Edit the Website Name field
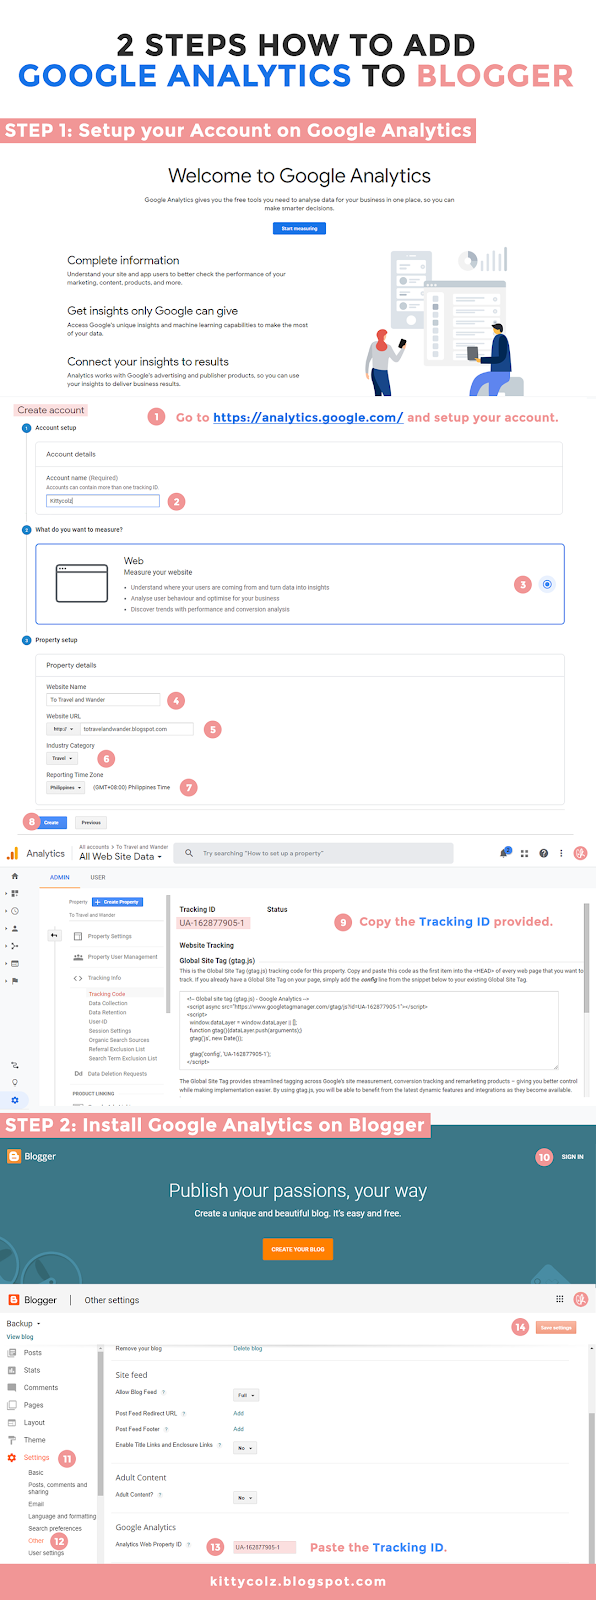This screenshot has width=596, height=1600. click(103, 699)
